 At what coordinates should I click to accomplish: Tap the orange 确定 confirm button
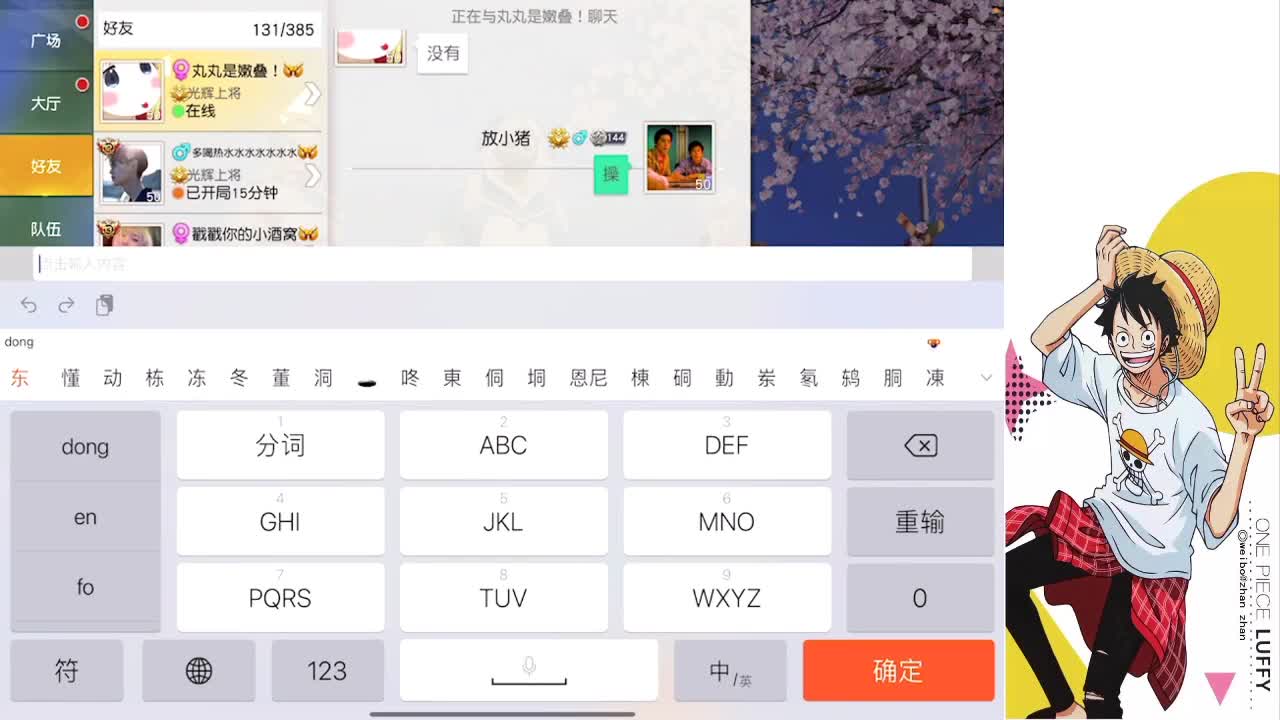898,671
